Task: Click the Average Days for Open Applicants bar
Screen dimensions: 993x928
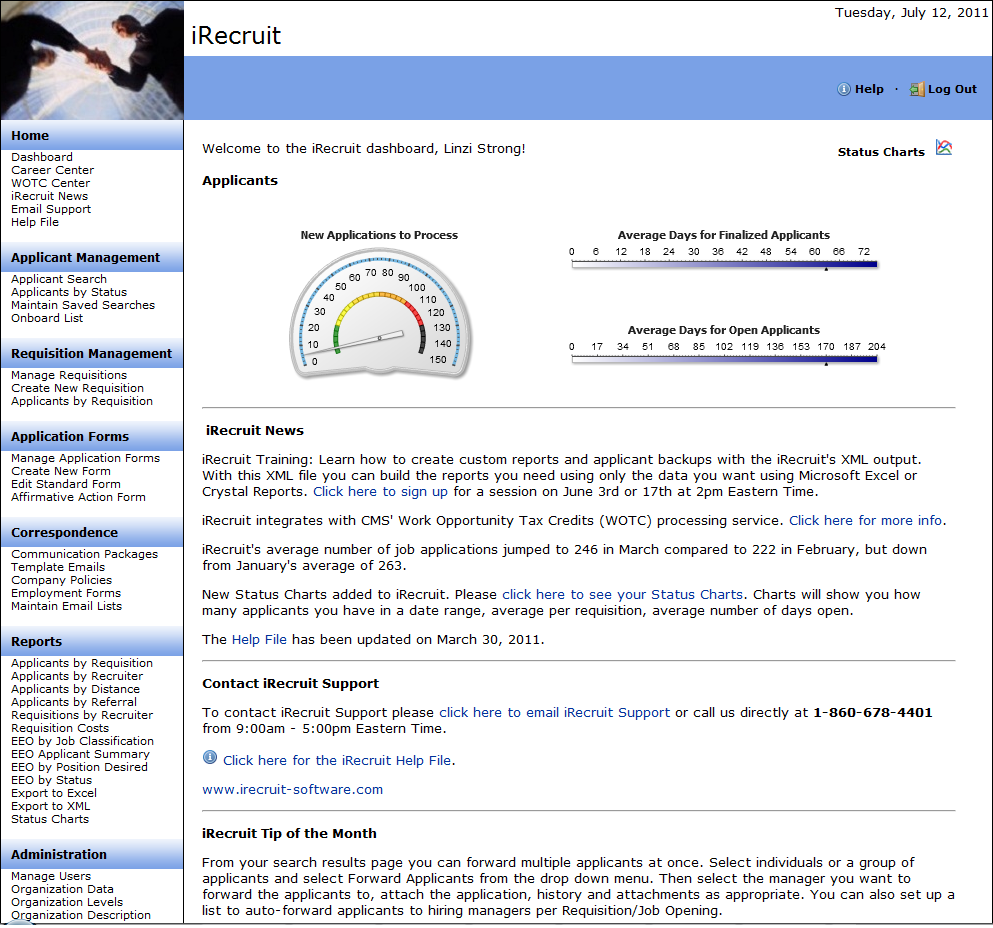Action: [x=724, y=359]
